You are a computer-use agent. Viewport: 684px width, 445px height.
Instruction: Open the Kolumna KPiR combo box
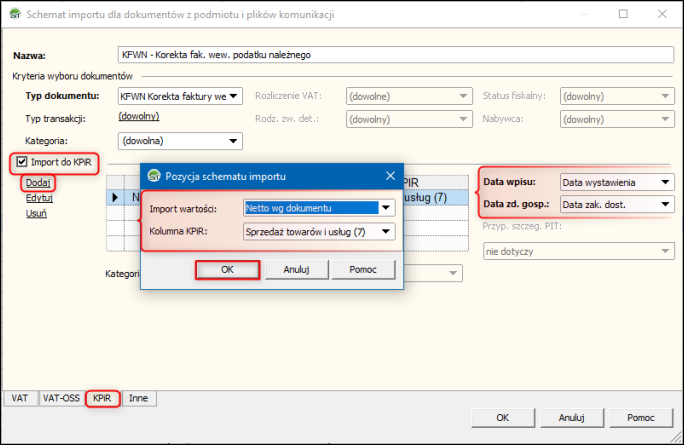(x=386, y=232)
